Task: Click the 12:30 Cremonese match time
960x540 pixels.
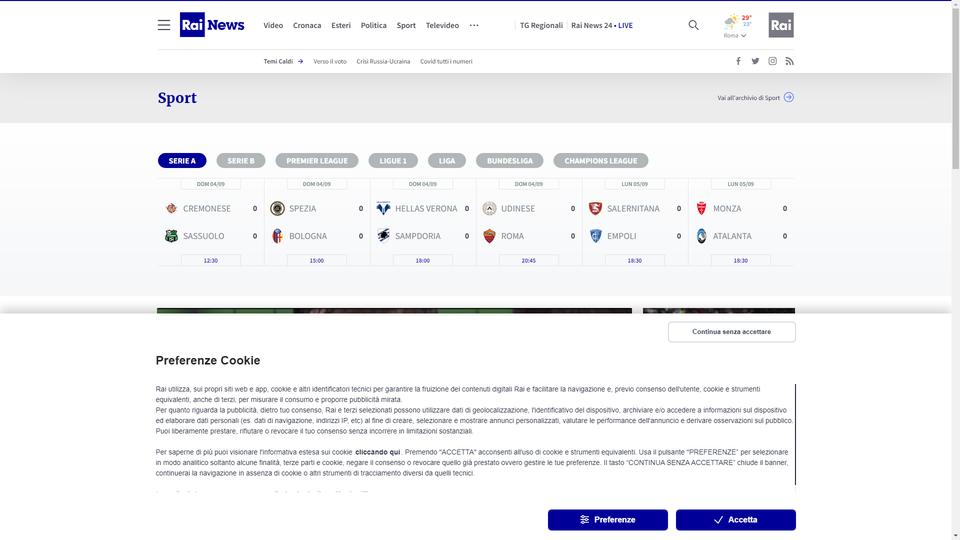Action: click(211, 260)
